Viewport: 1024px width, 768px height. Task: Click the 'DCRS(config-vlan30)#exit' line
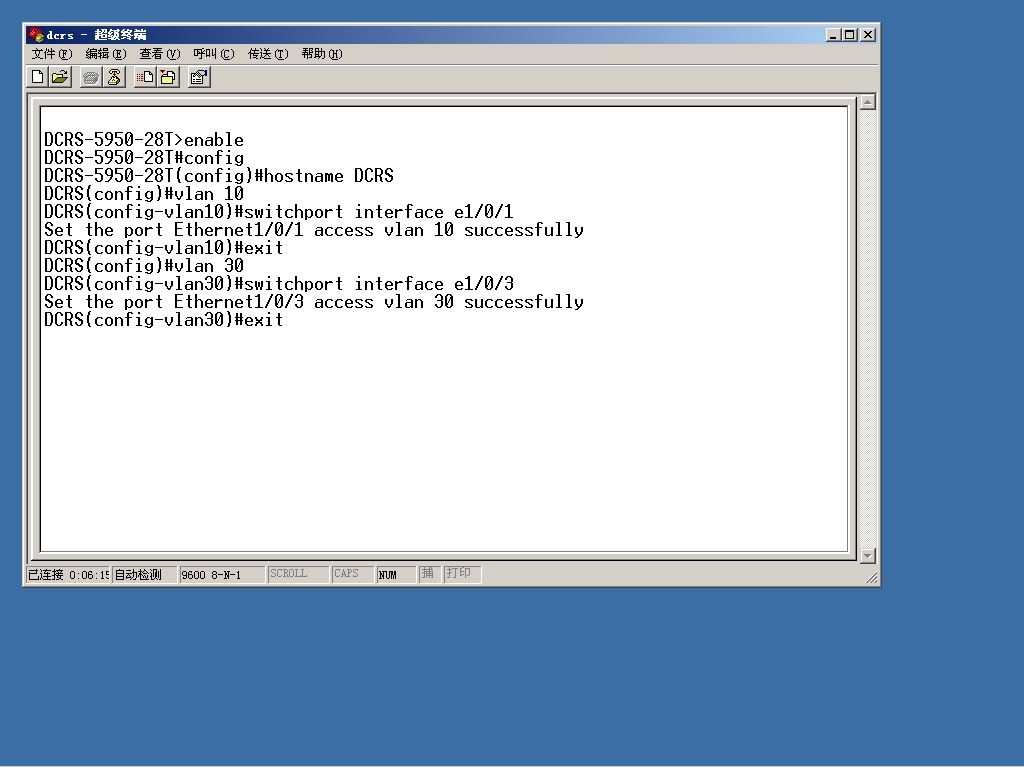[163, 320]
